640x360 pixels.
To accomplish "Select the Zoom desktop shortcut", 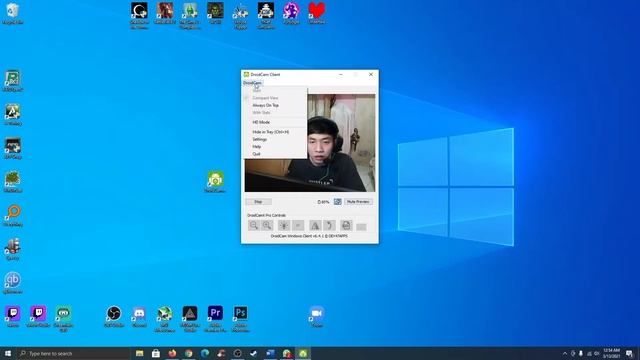I will pos(317,317).
